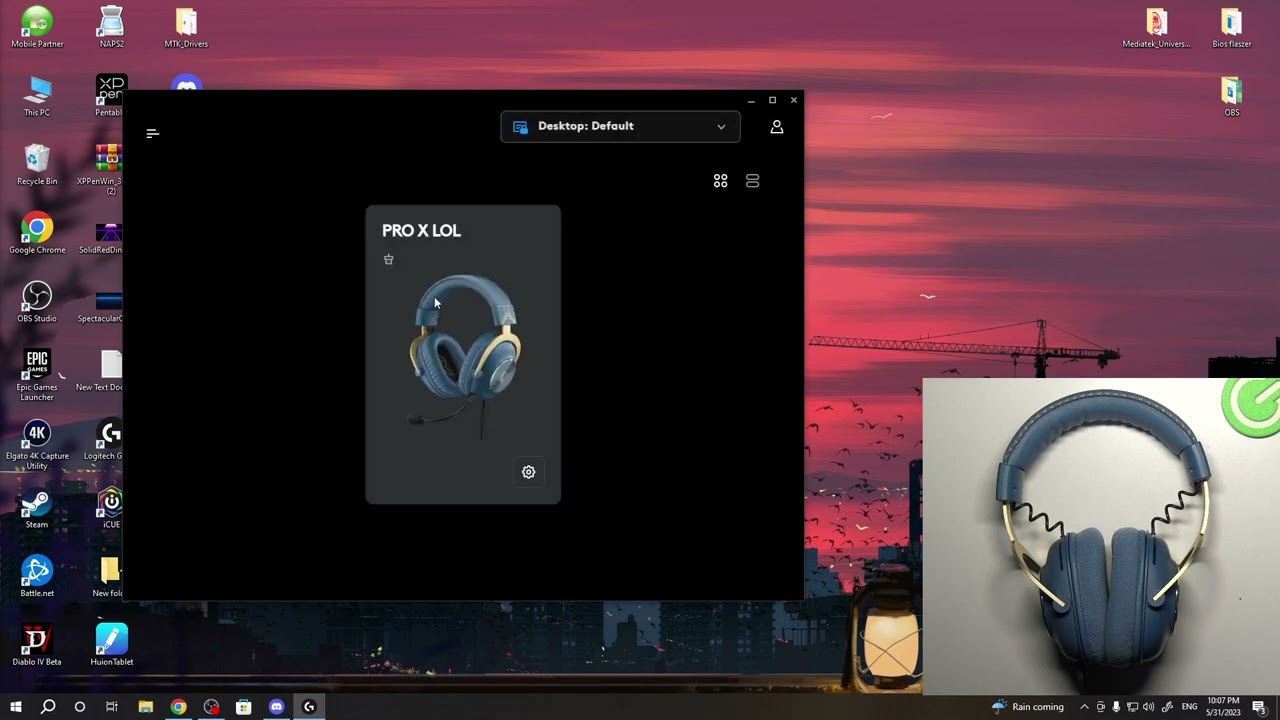Open Cortana from the taskbar
Viewport: 1280px width, 720px height.
[x=80, y=707]
